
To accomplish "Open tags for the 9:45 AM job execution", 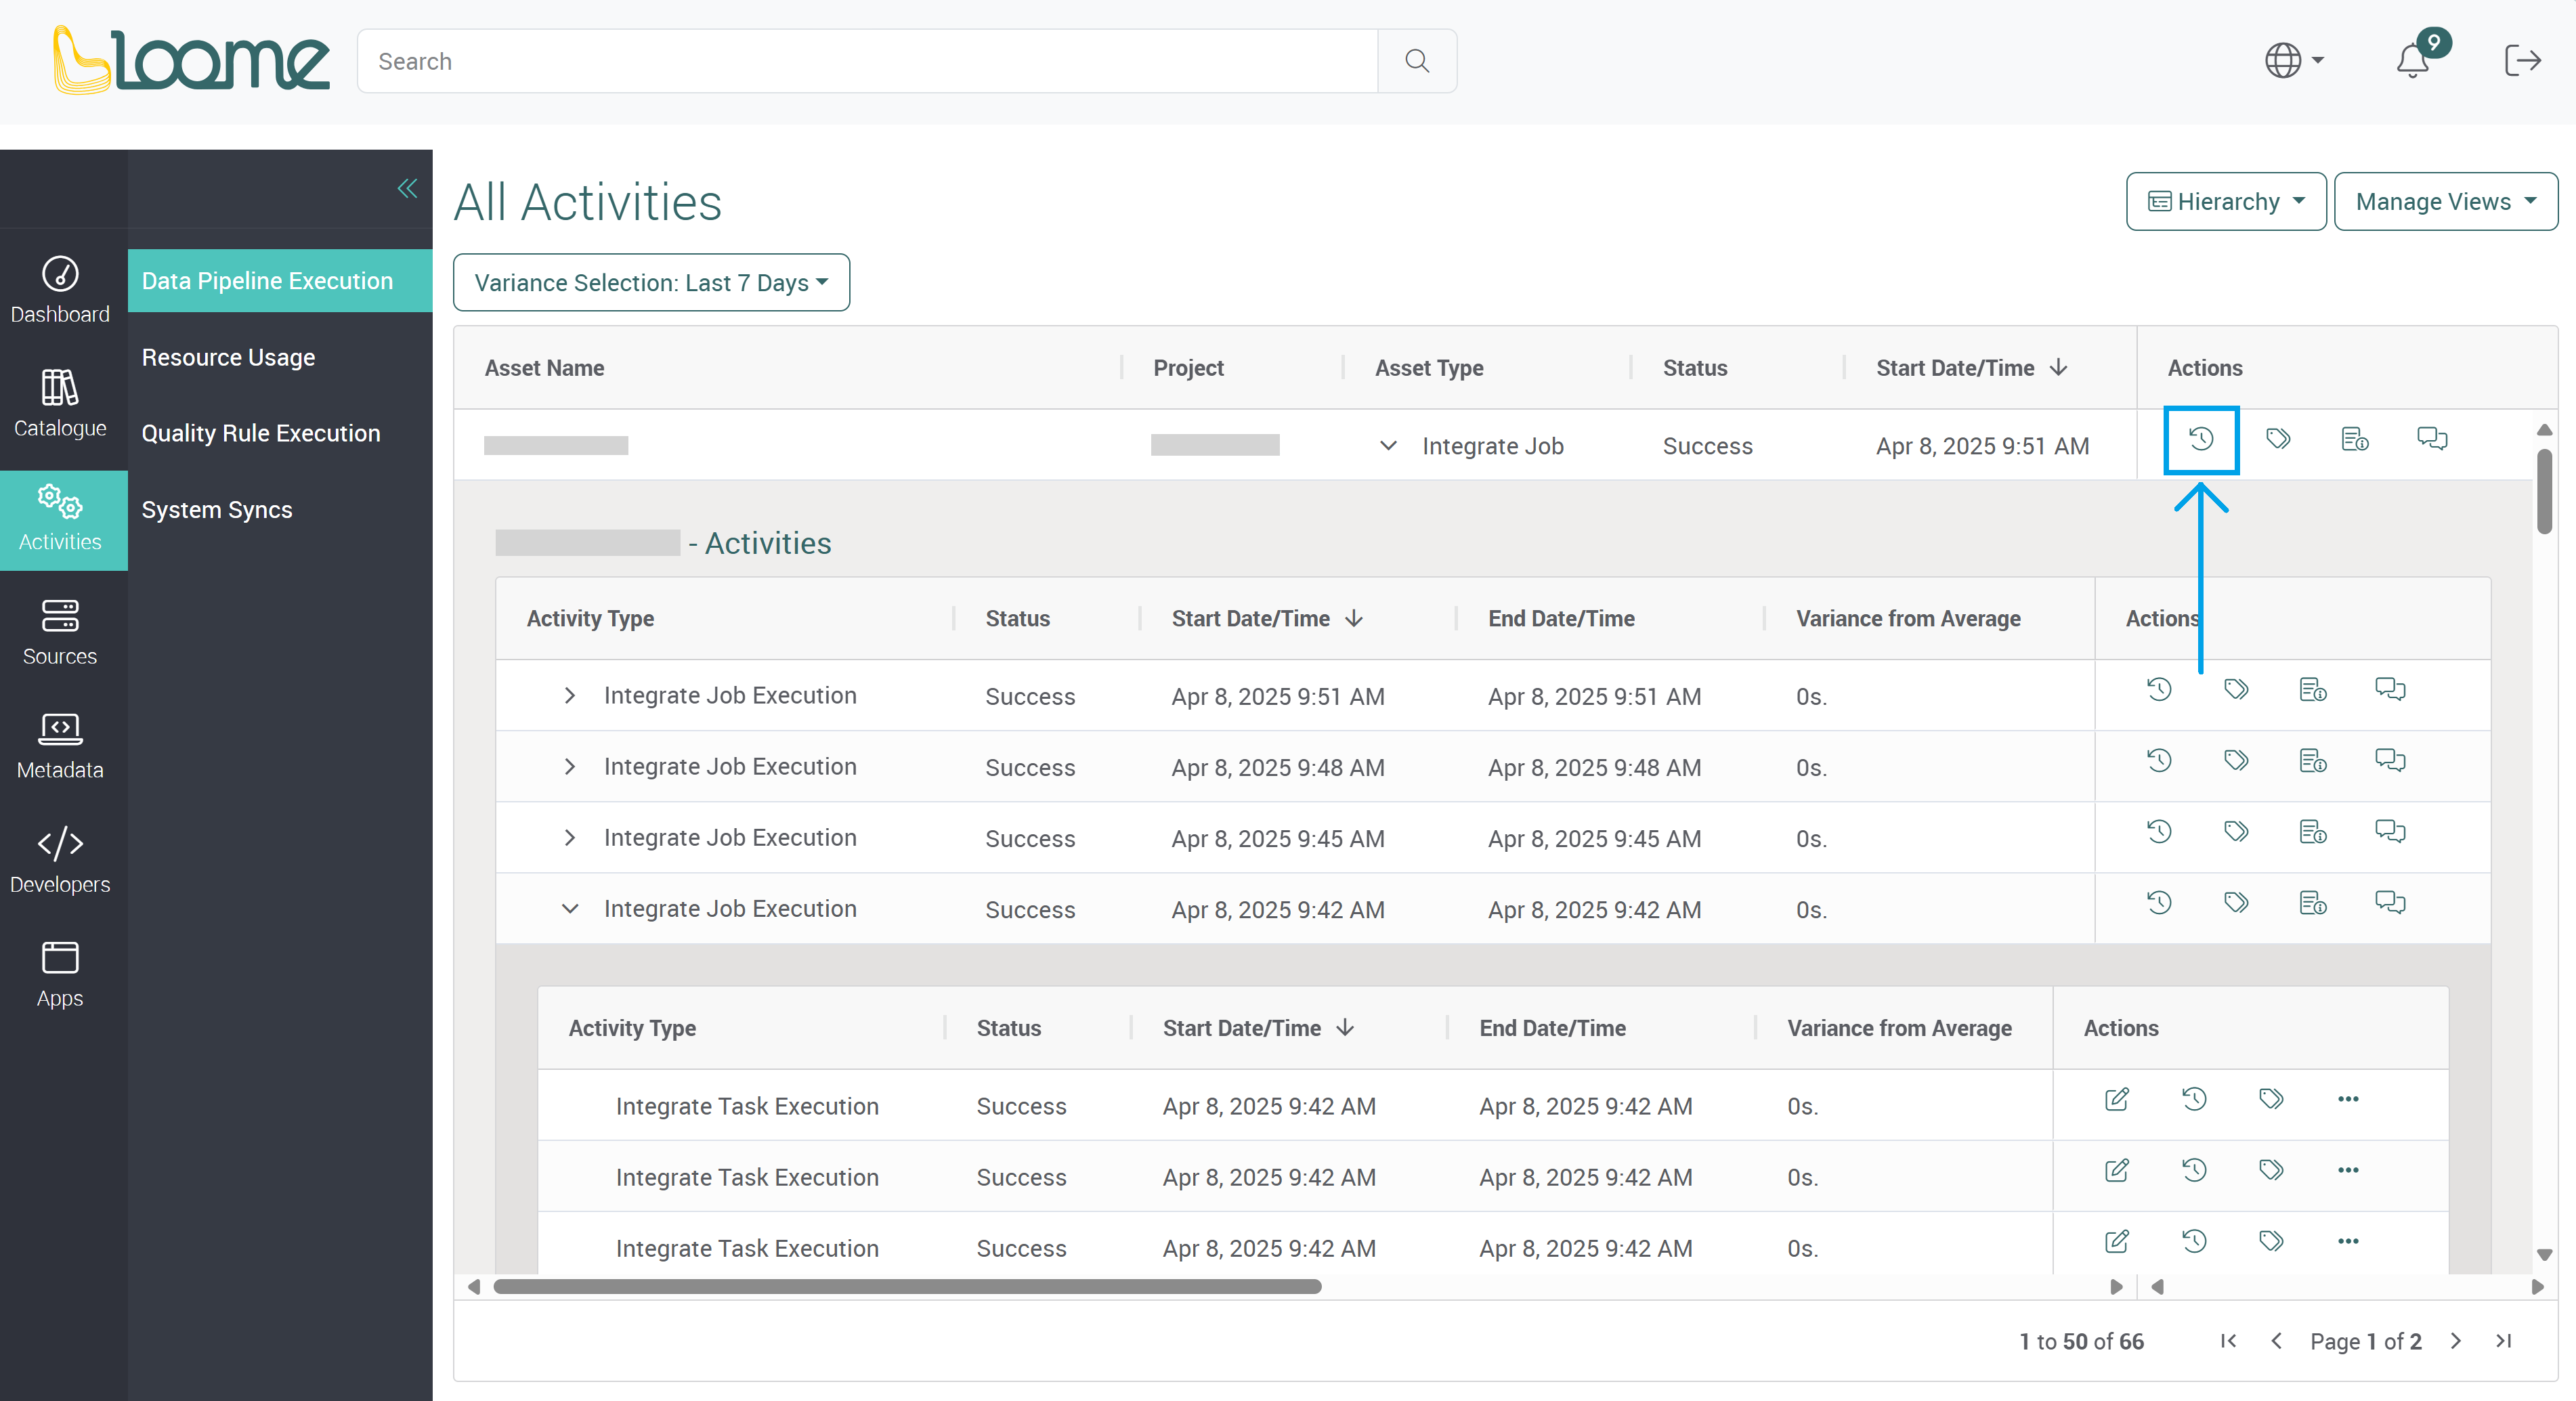I will click(x=2236, y=832).
